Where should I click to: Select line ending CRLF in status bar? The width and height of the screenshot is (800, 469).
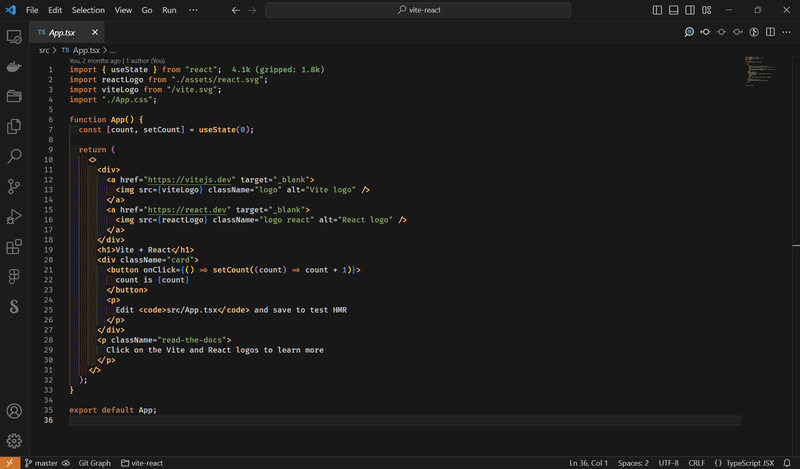[x=696, y=463]
